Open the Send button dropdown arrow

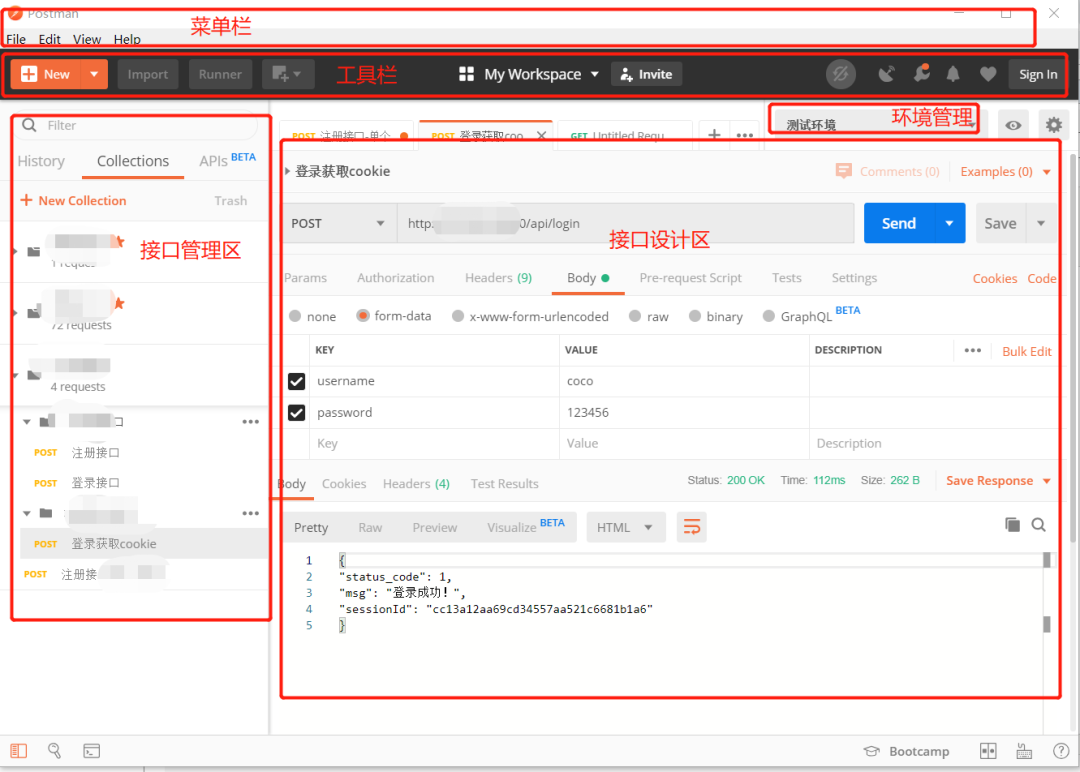950,223
